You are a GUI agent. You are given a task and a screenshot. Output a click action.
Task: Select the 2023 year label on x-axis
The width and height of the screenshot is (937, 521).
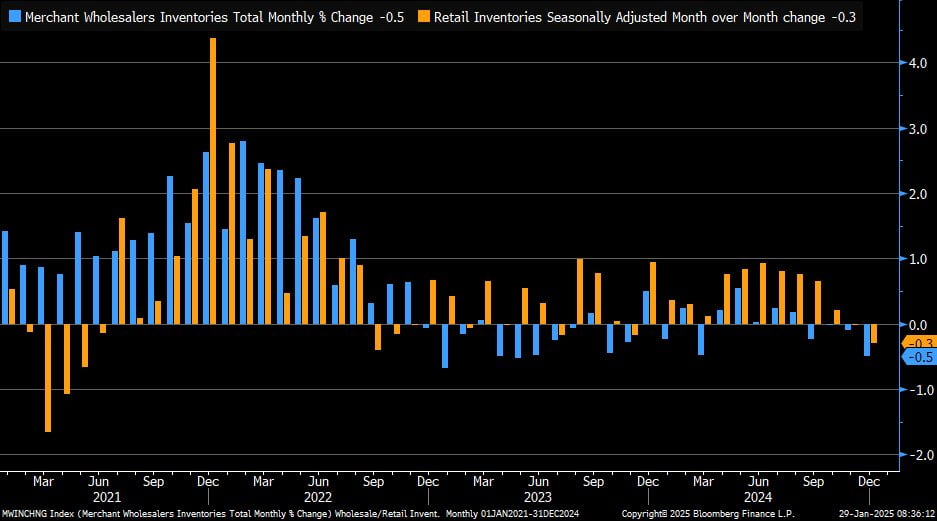coord(538,497)
